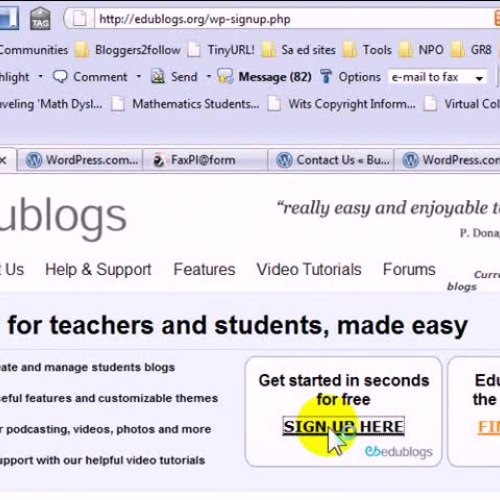
Task: Click the TAG toolbar icon
Action: [x=40, y=19]
